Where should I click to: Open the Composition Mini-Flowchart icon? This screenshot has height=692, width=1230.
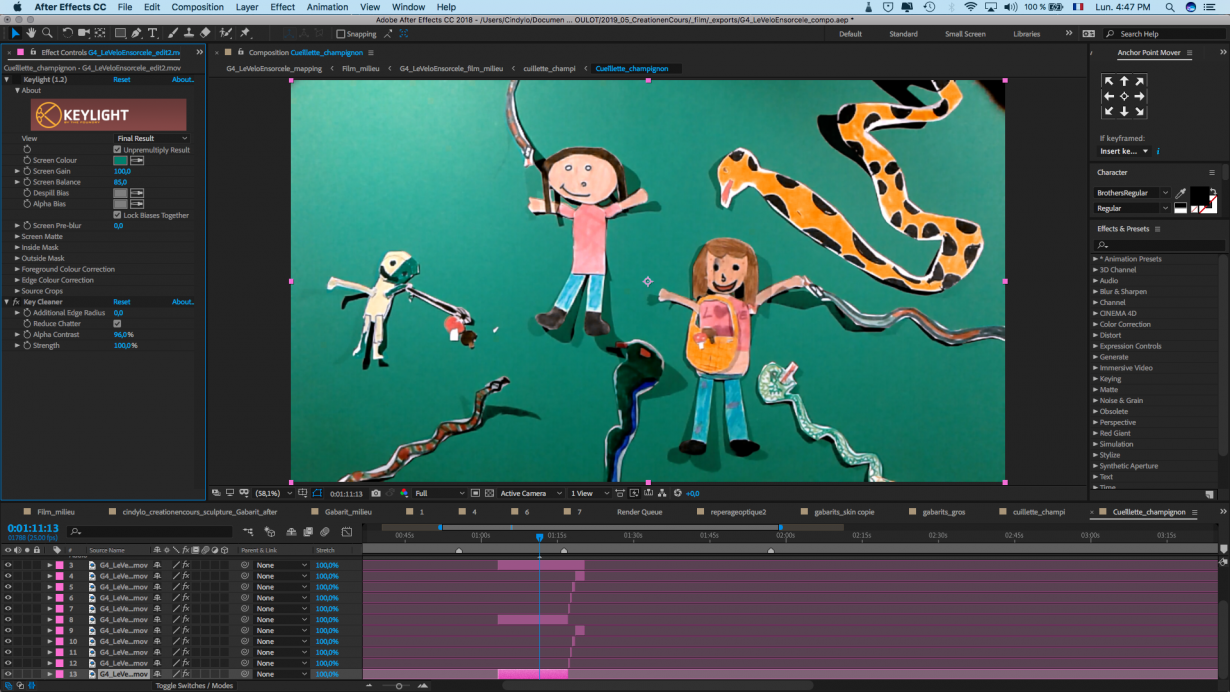(x=248, y=532)
